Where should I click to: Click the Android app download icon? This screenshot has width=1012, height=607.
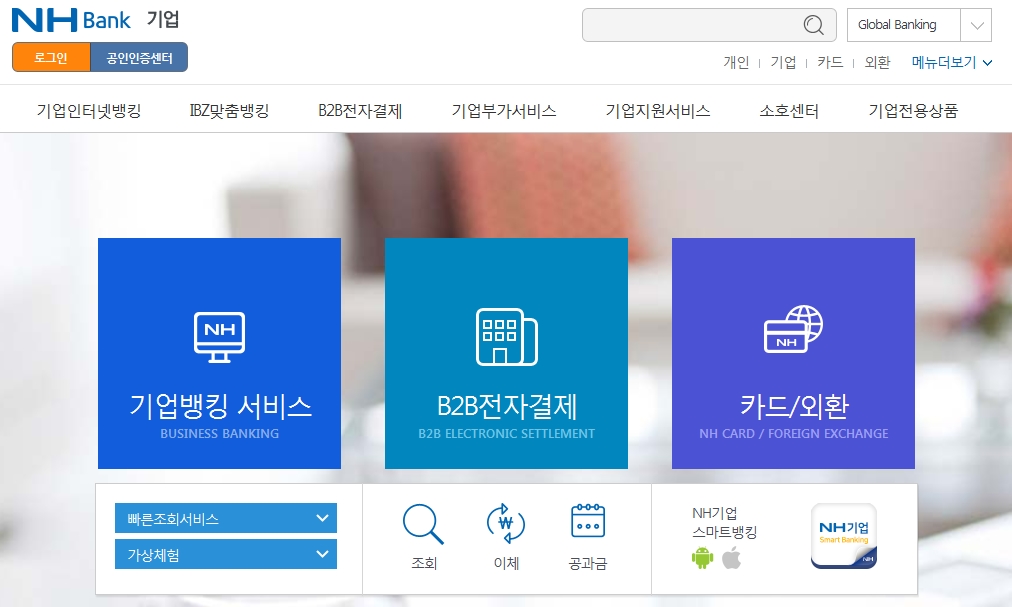point(702,557)
